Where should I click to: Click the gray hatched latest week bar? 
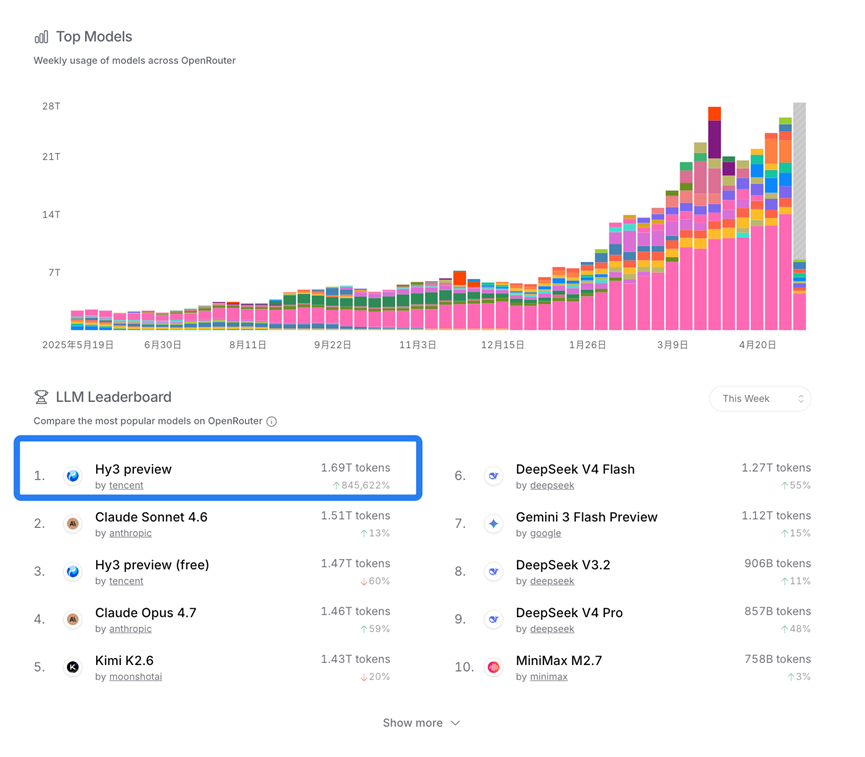pos(799,181)
